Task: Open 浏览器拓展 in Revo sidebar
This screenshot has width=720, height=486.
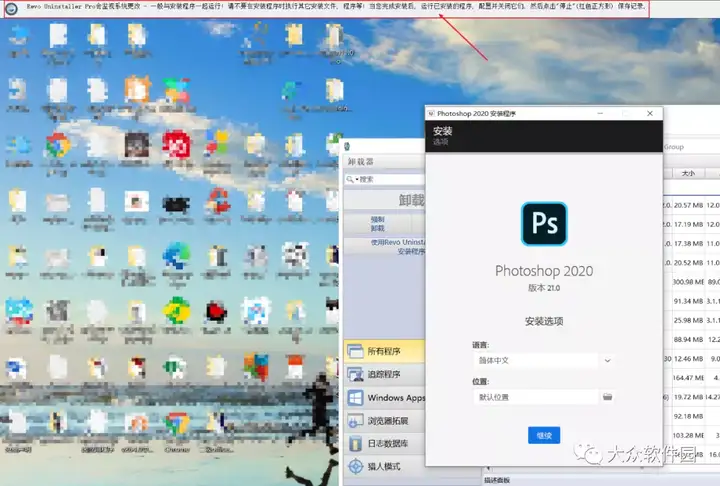Action: pyautogui.click(x=385, y=420)
